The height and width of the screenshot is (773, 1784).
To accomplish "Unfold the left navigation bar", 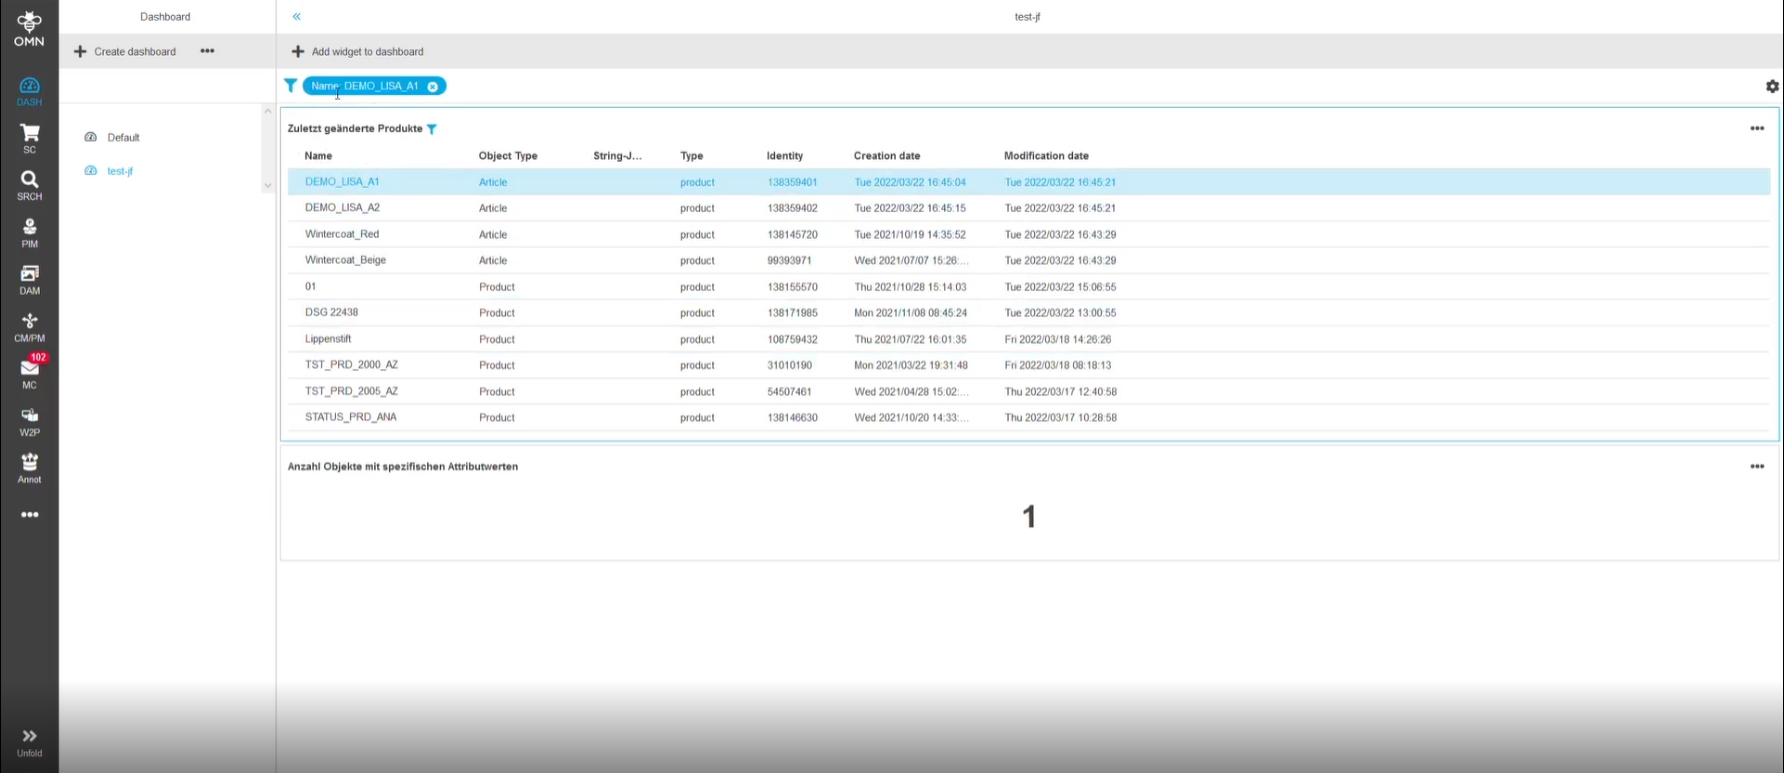I will 29,742.
